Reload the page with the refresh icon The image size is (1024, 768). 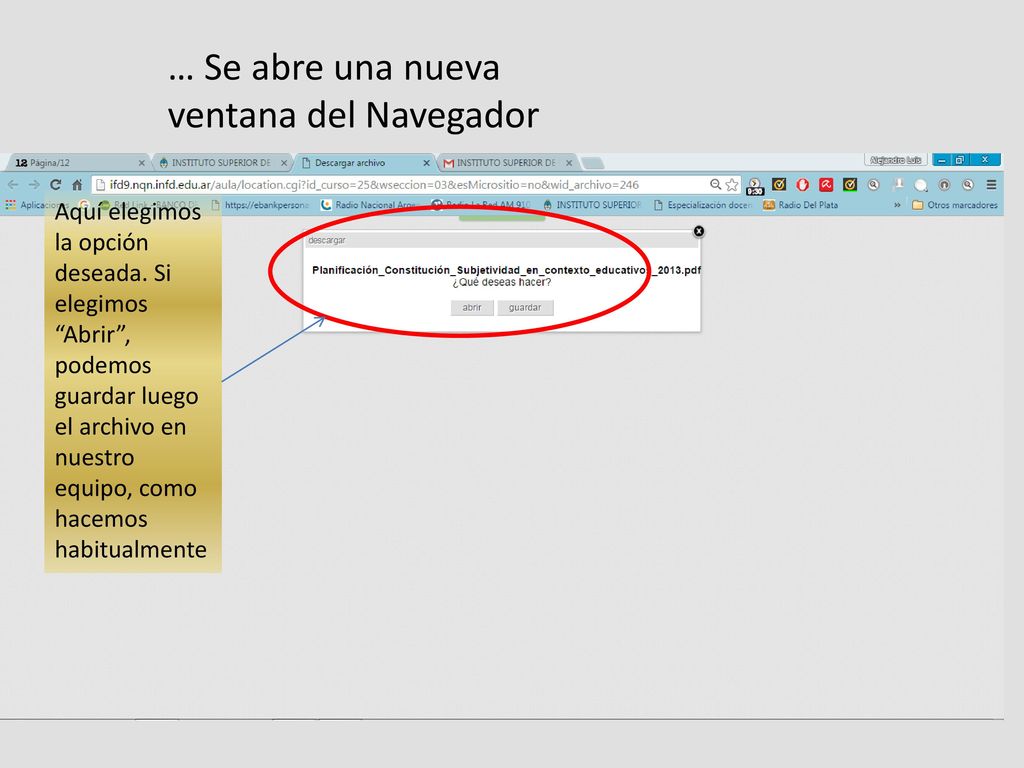point(56,185)
